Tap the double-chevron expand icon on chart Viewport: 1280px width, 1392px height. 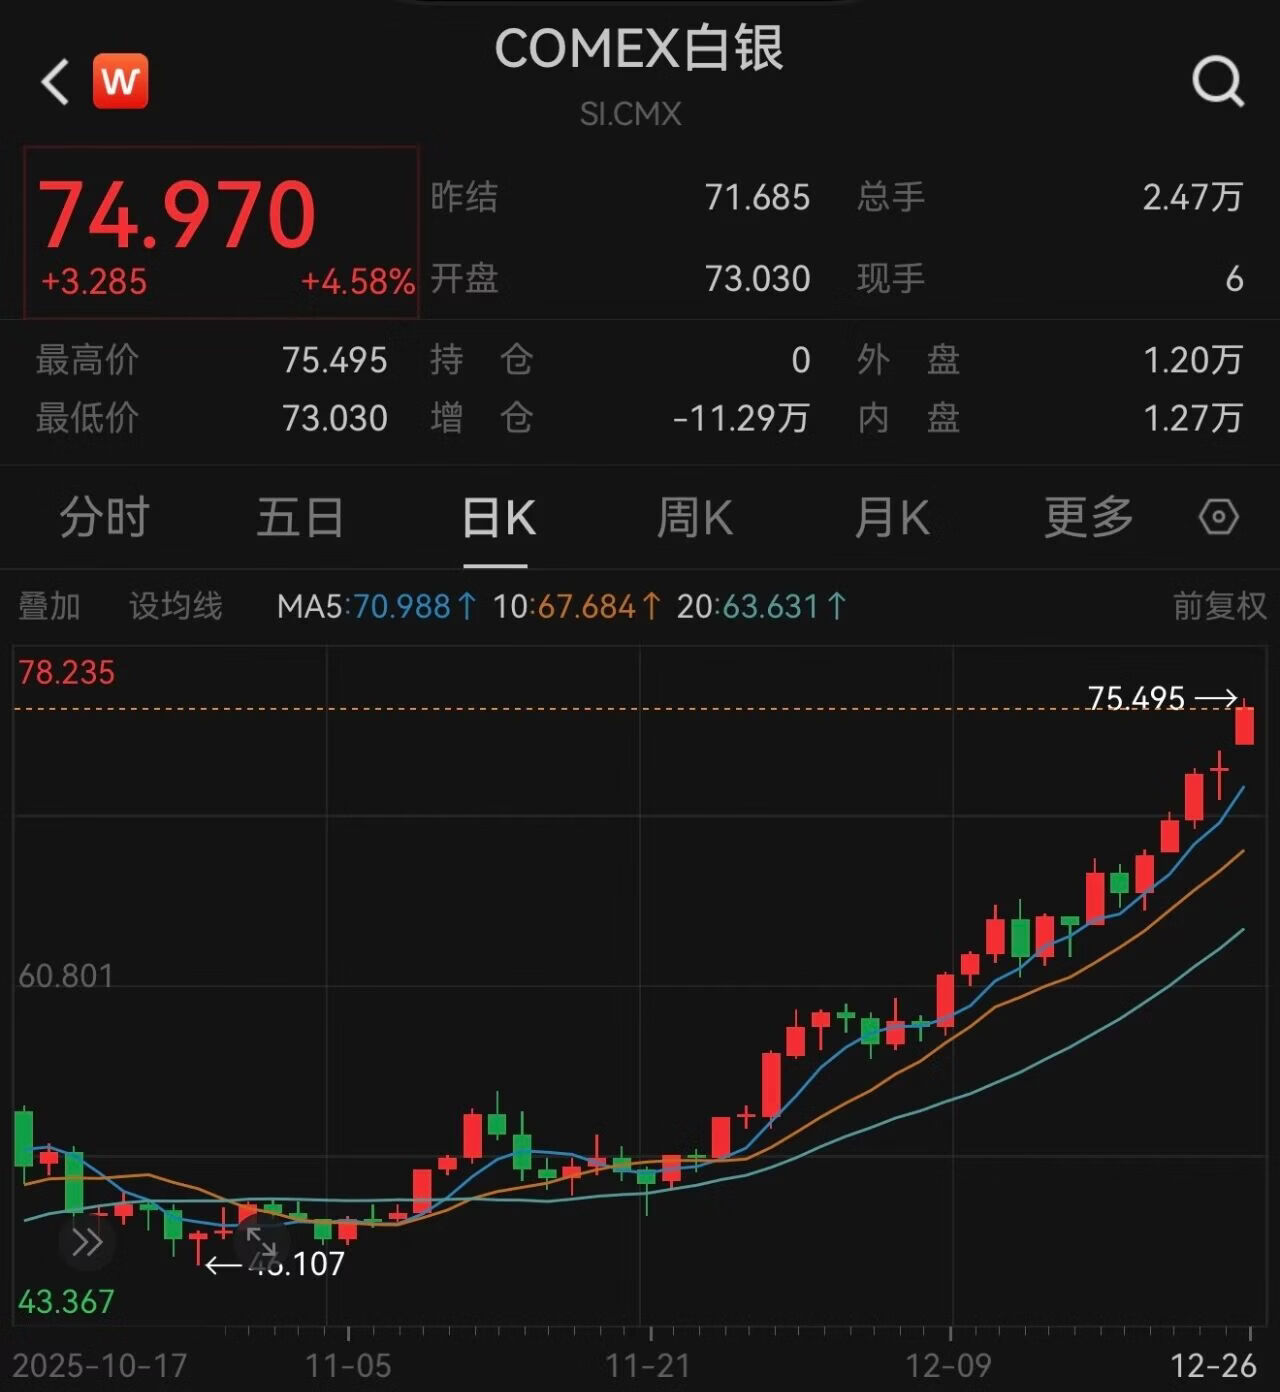point(87,1242)
